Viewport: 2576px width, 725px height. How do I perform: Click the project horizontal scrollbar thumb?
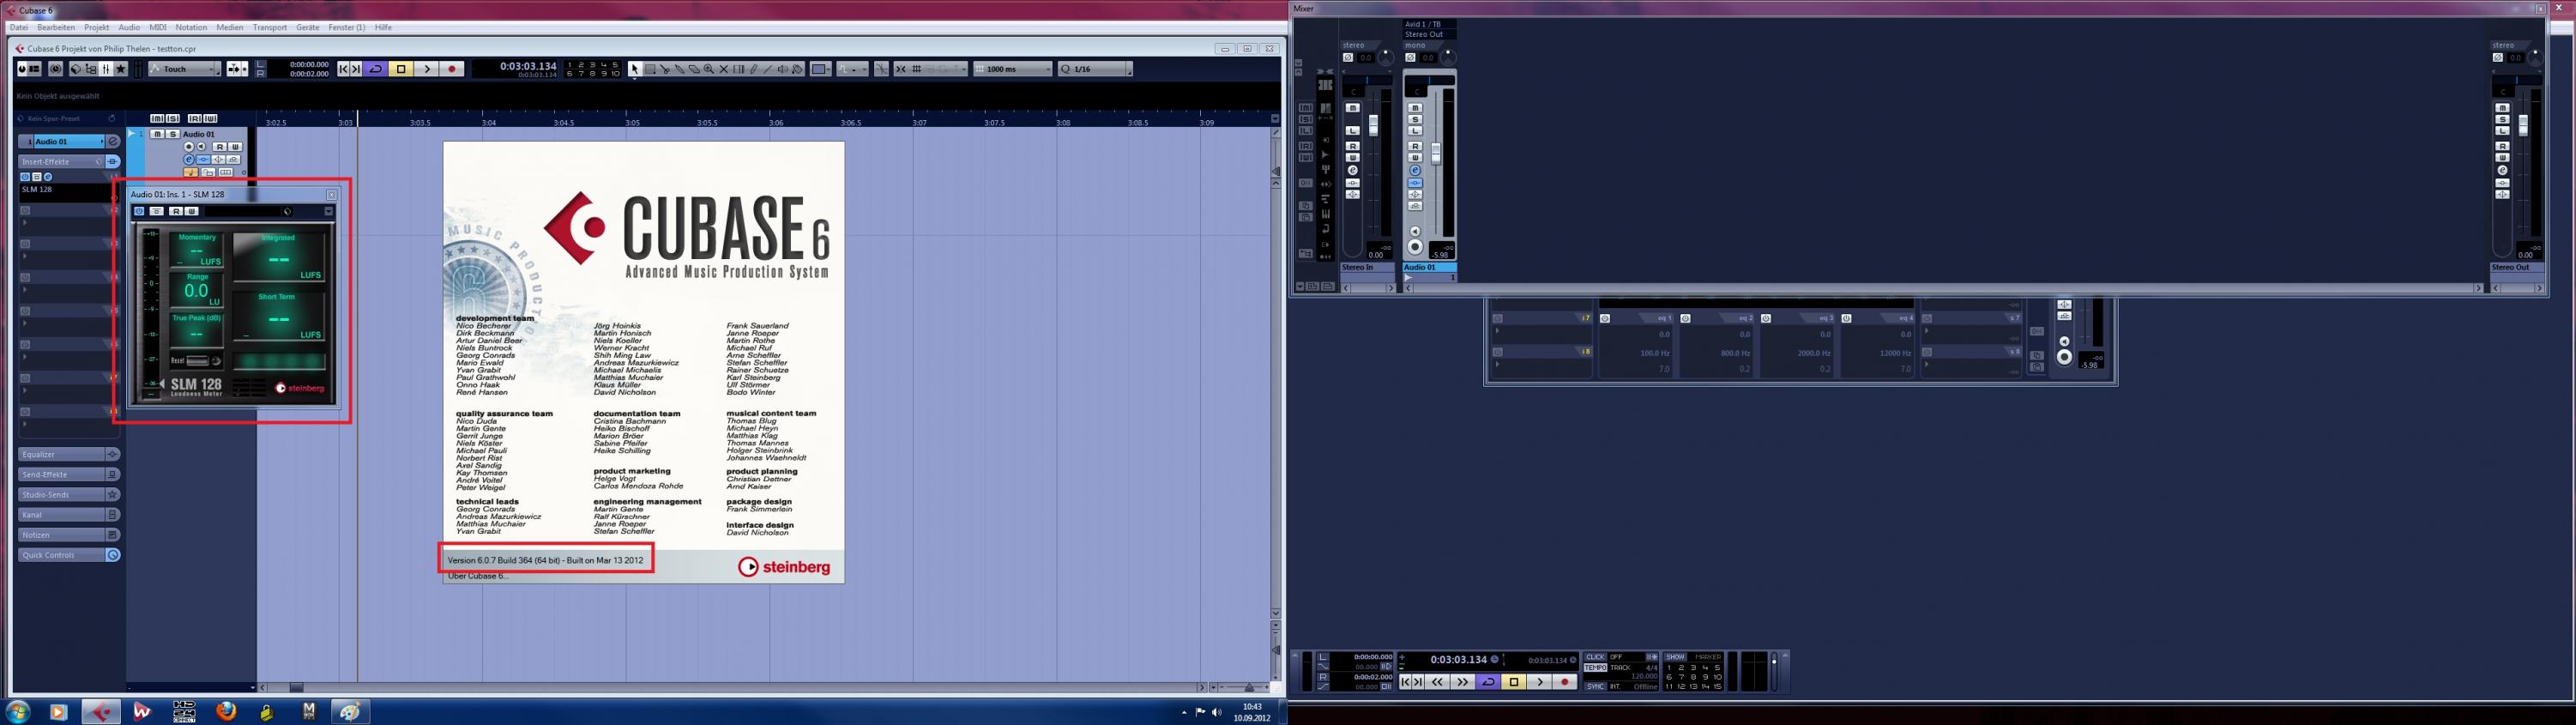(x=296, y=688)
